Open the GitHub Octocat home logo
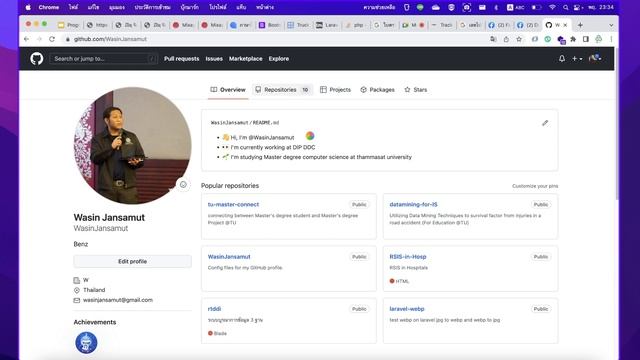 [x=37, y=59]
